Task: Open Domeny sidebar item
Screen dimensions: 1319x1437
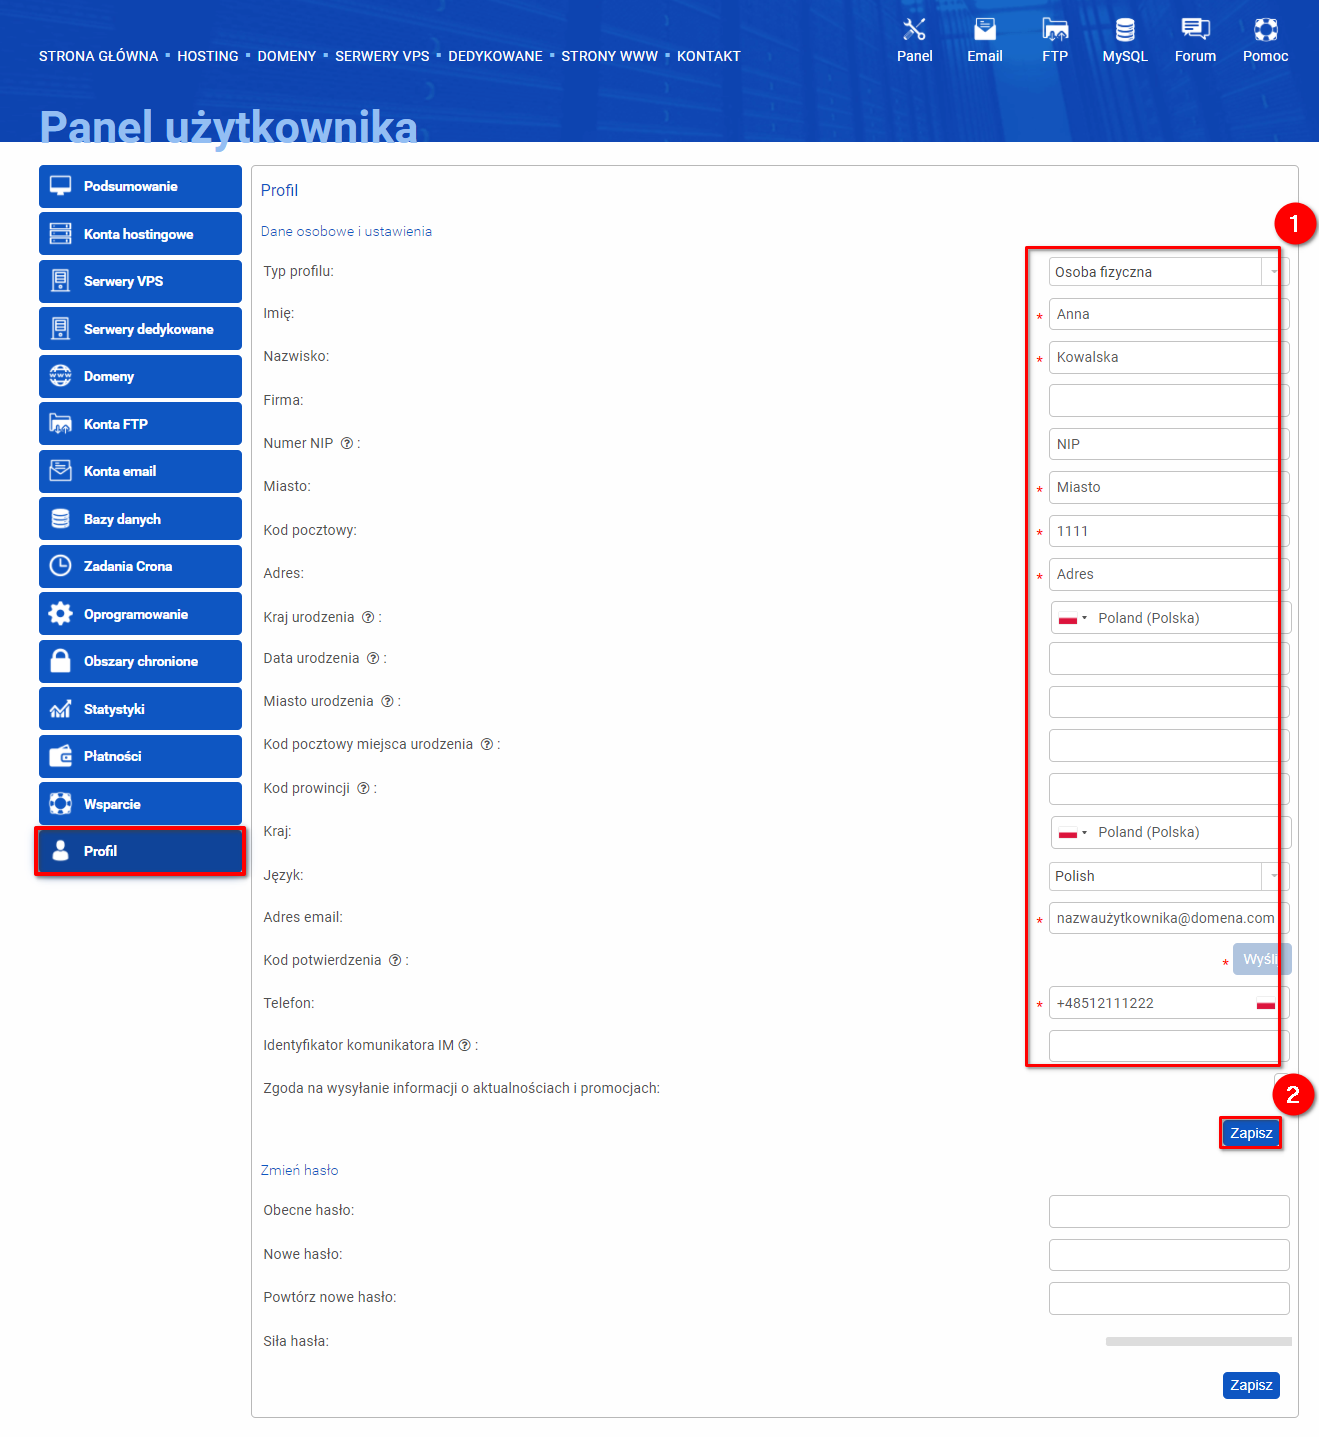Action: [x=140, y=376]
